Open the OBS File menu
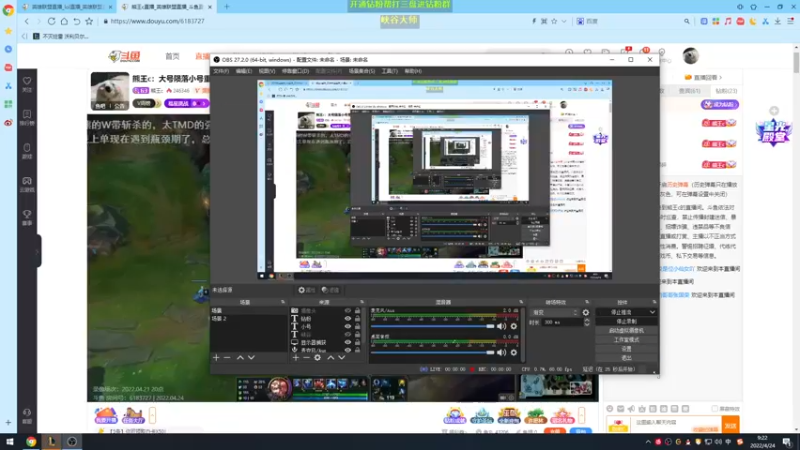 tap(221, 71)
